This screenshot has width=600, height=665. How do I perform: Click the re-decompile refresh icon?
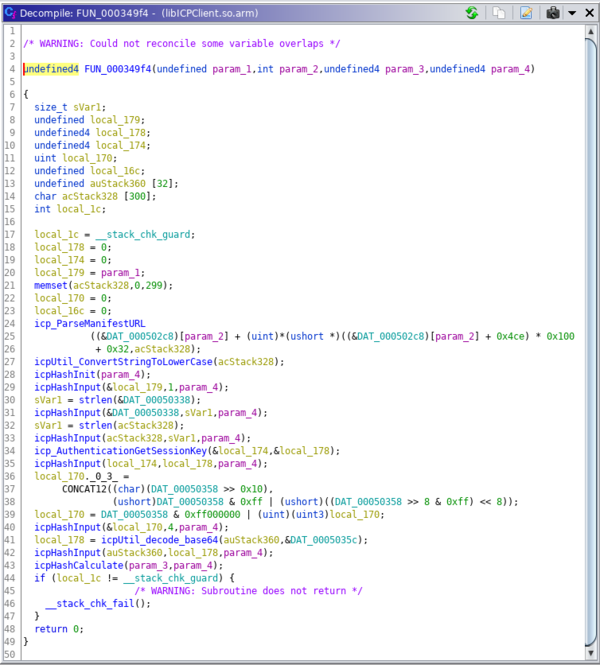pyautogui.click(x=472, y=13)
